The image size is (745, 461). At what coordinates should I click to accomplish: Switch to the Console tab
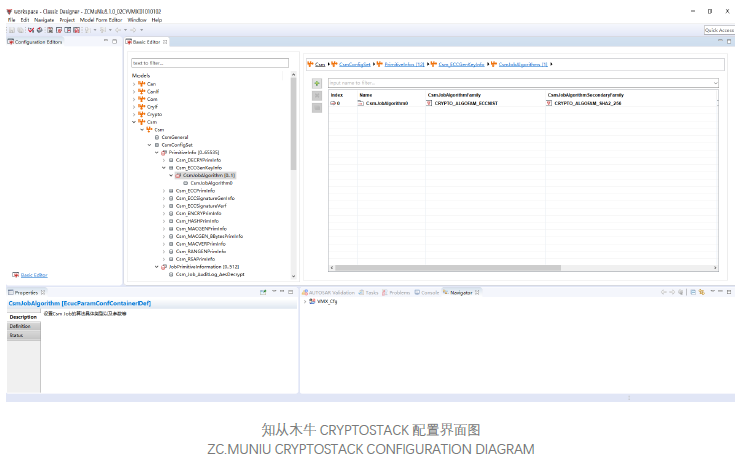click(x=427, y=292)
